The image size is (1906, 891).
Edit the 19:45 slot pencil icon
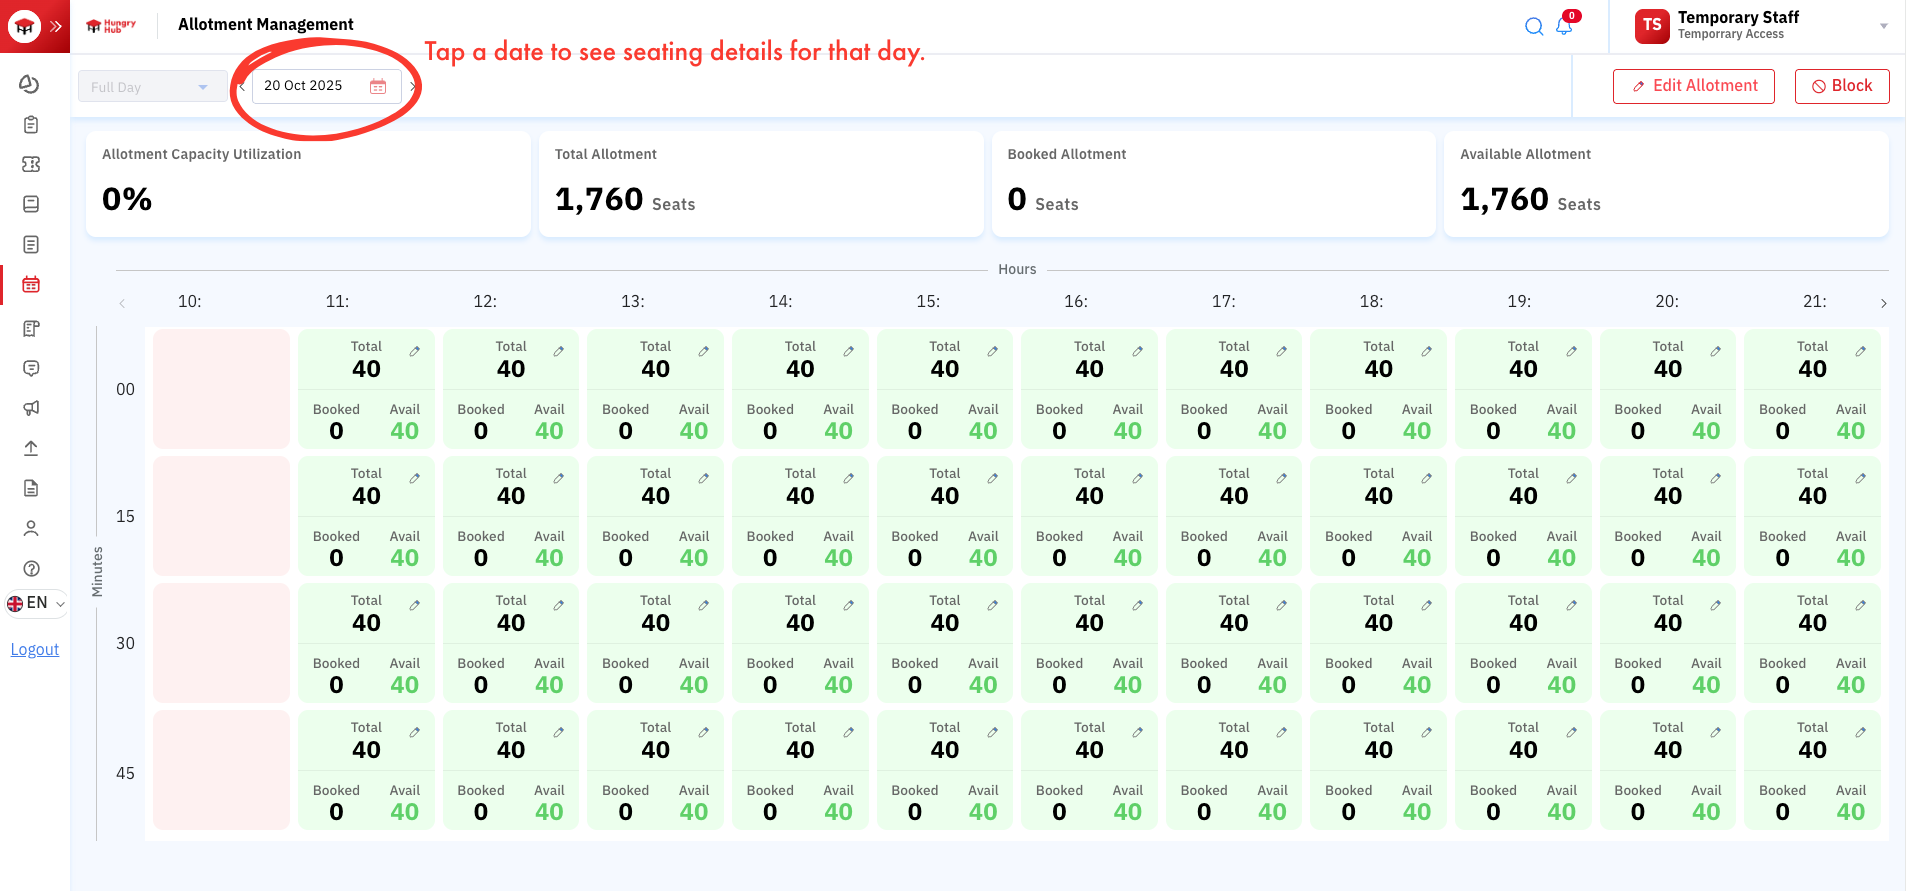[x=1571, y=732]
